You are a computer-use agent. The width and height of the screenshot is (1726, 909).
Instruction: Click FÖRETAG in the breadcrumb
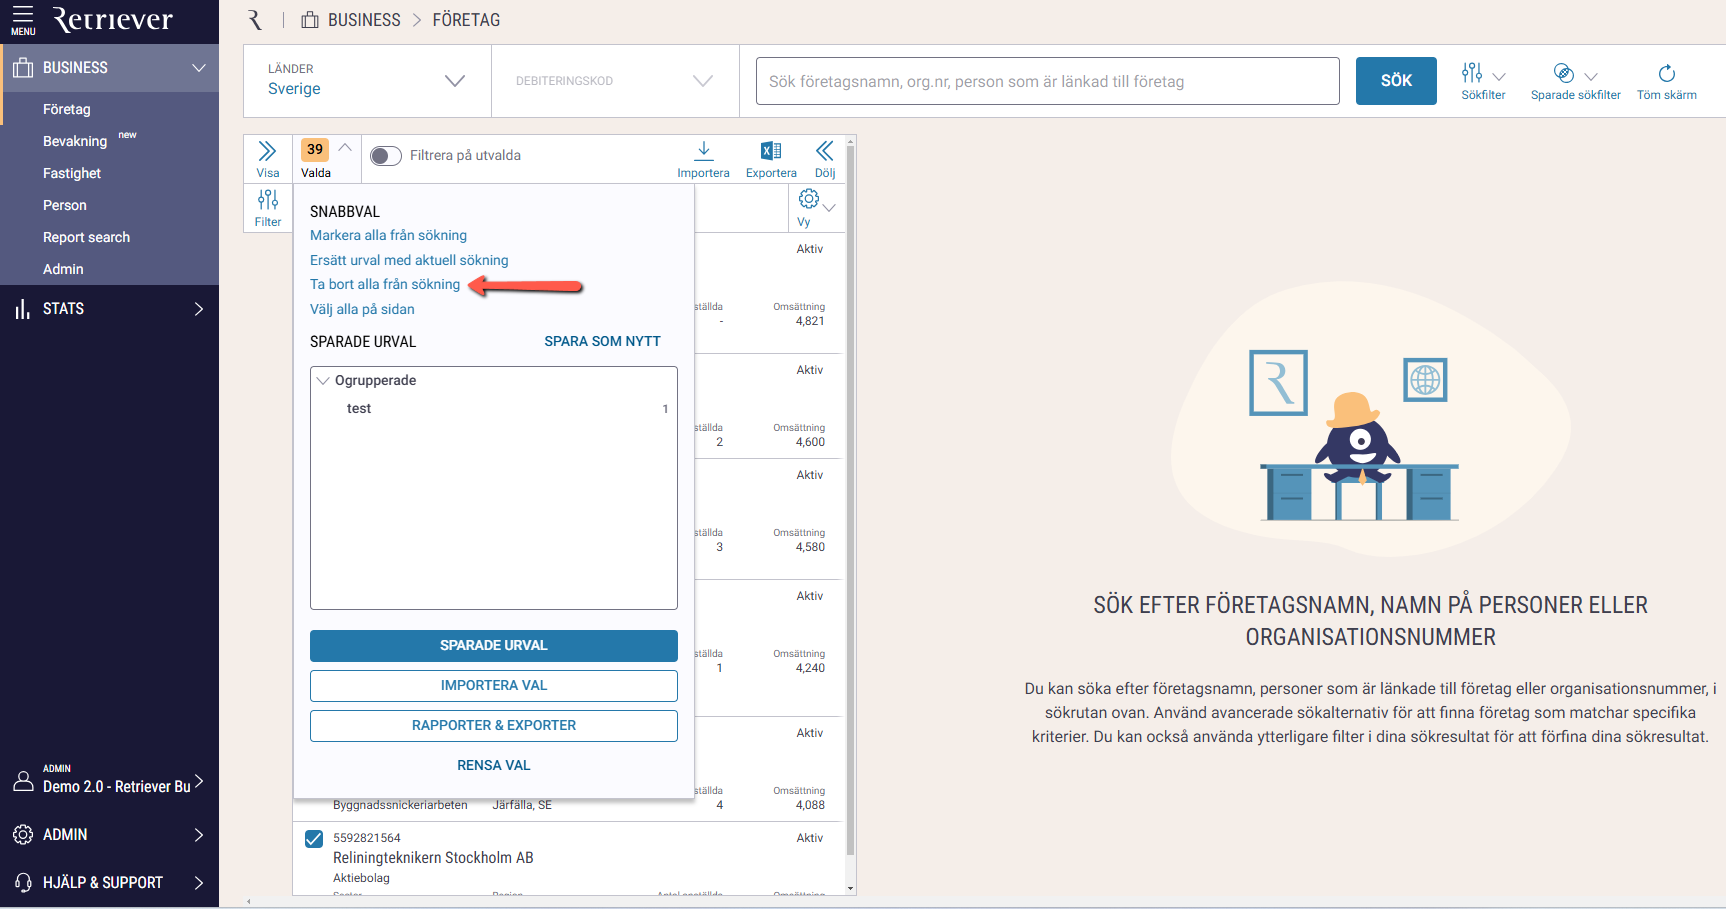point(466,20)
